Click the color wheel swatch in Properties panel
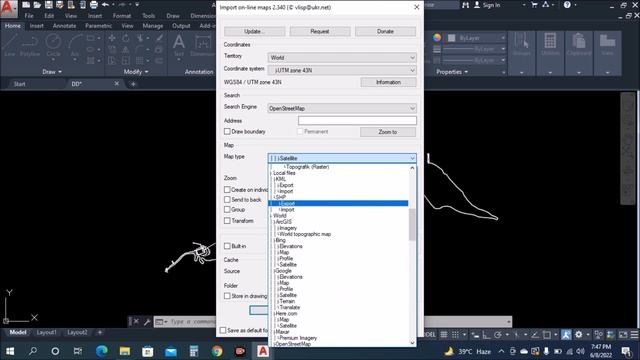640x360 pixels. 437,38
